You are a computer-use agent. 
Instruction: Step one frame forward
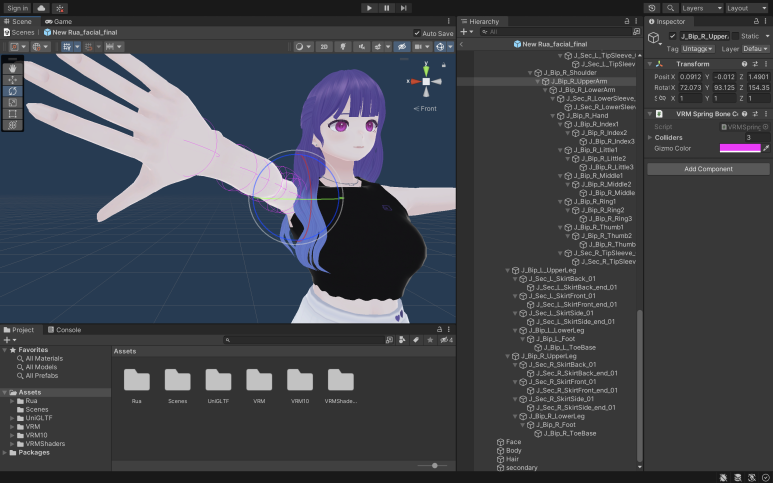pos(403,8)
